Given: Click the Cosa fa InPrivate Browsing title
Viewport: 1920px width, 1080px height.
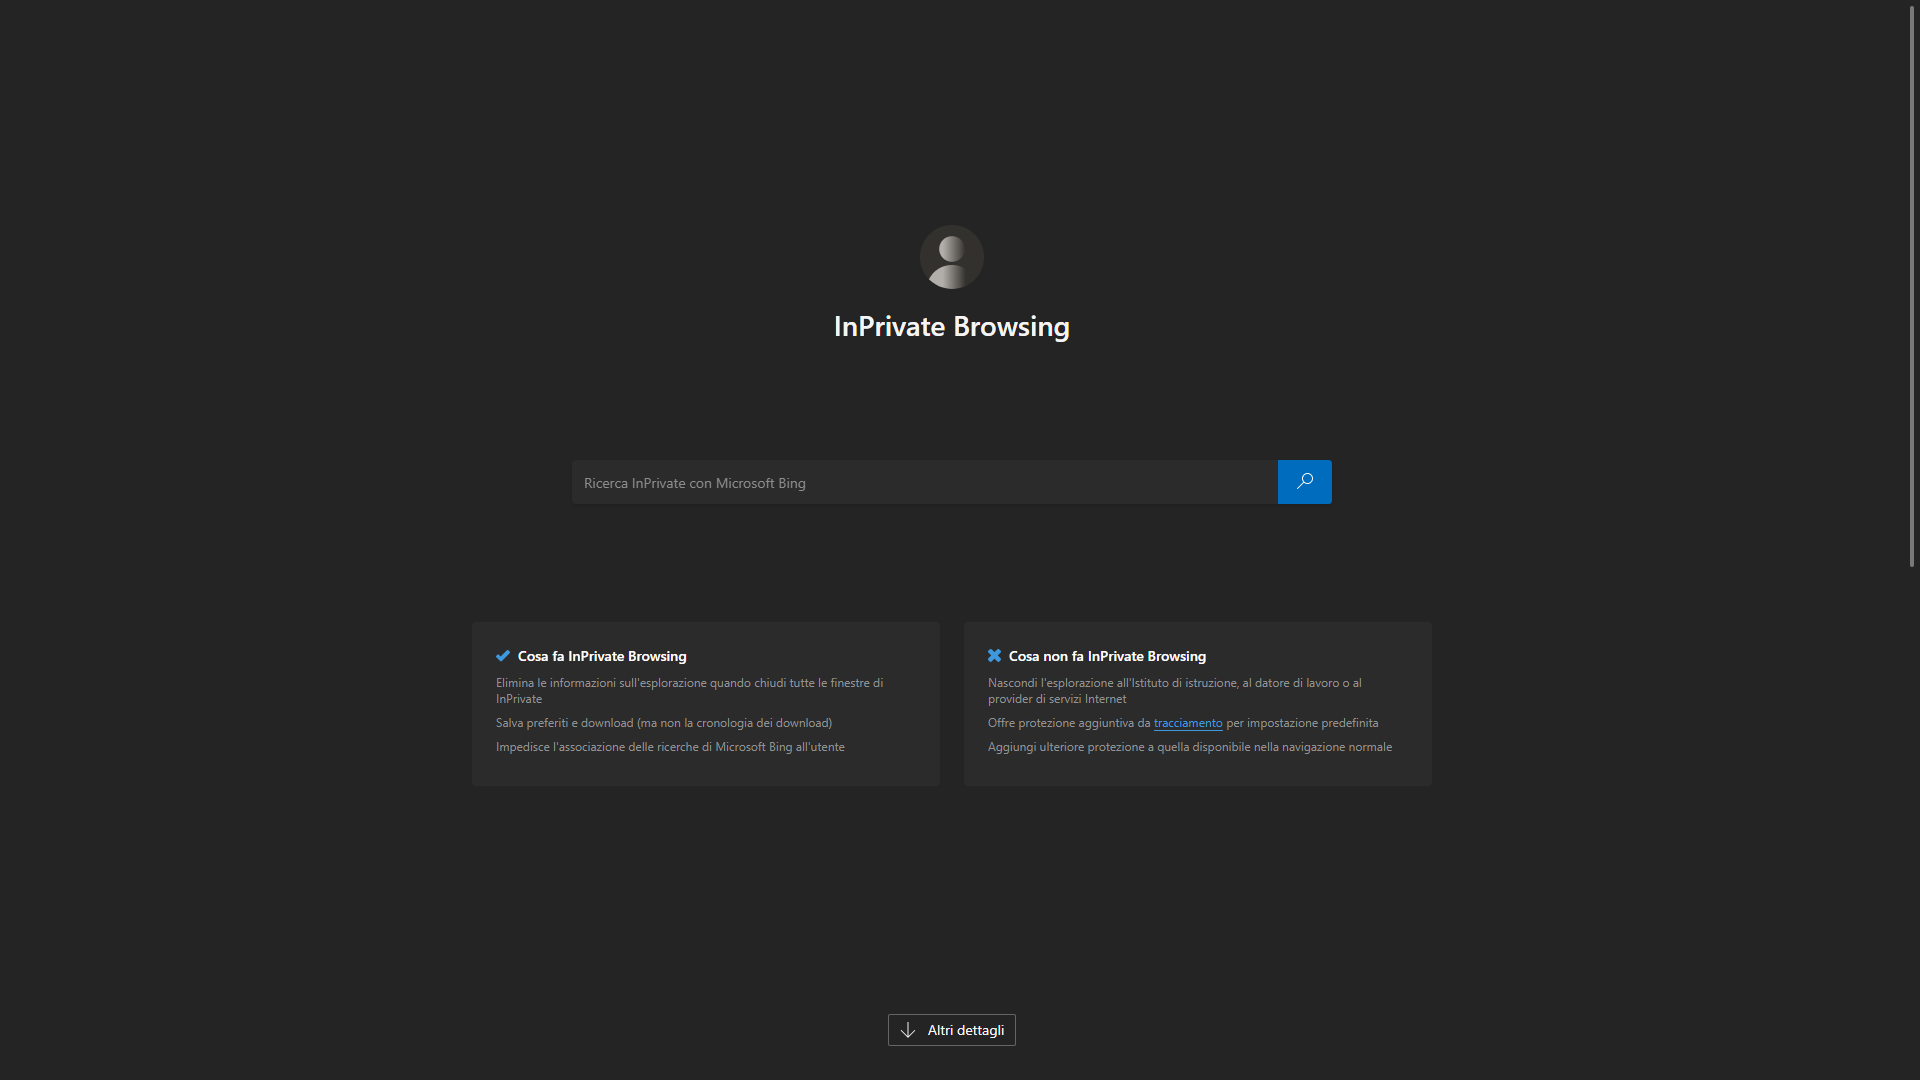Looking at the screenshot, I should click(x=602, y=656).
